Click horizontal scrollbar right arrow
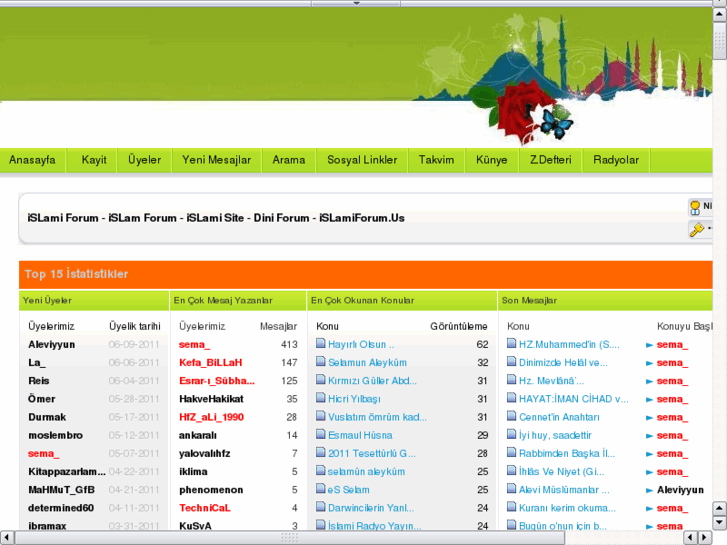Screen dimensions: 727x545 pos(705,538)
